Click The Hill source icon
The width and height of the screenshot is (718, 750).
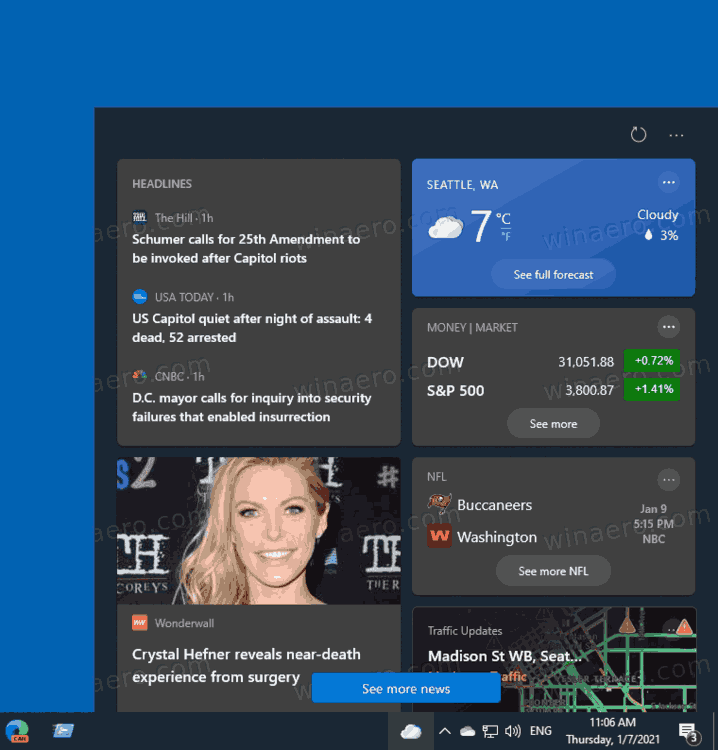tap(139, 218)
